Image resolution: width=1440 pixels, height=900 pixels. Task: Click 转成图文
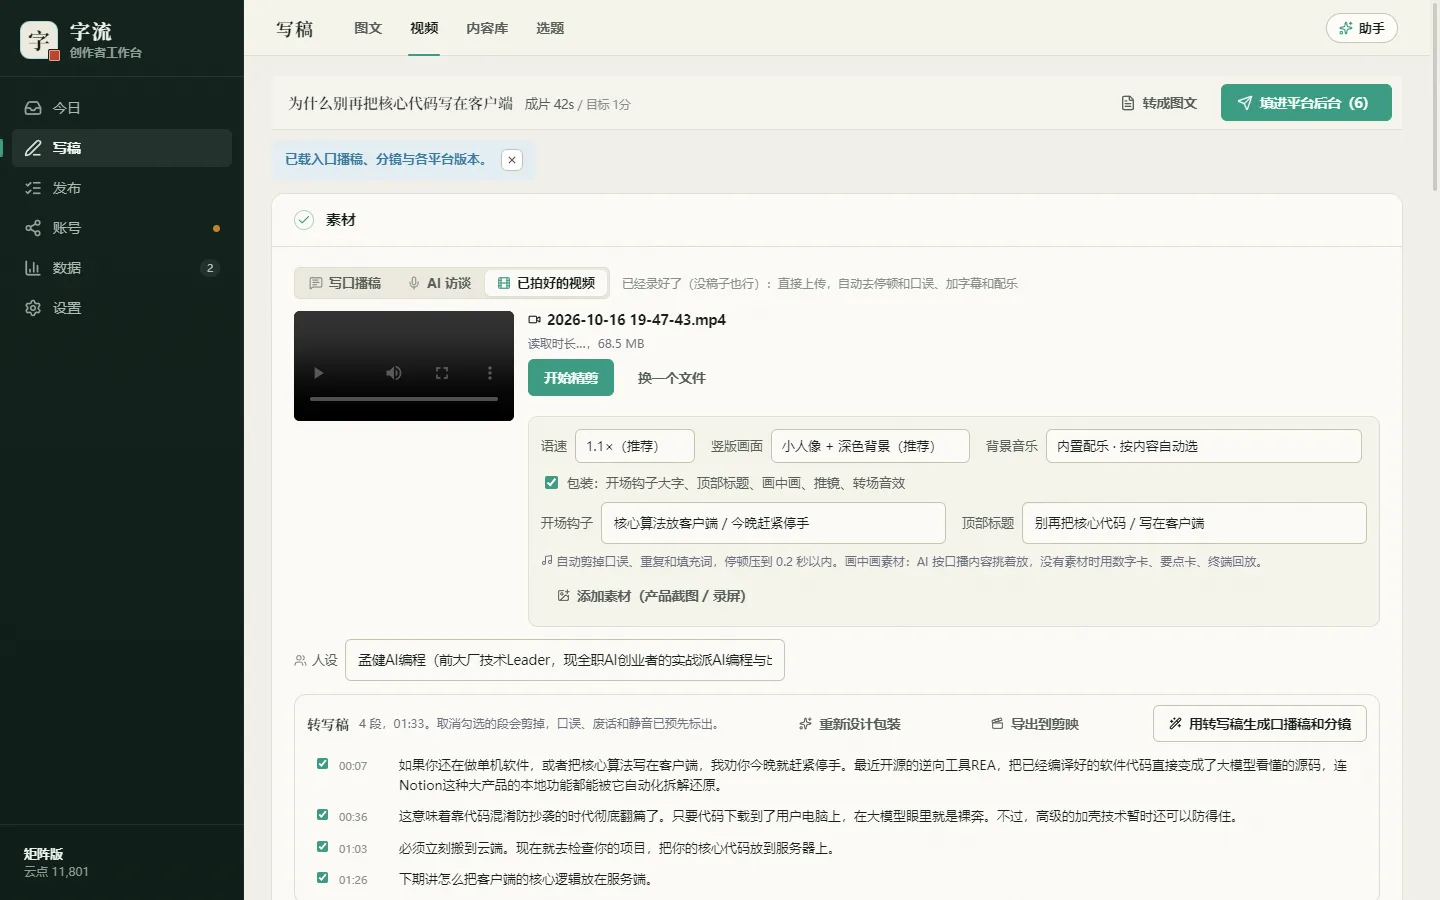(x=1159, y=103)
